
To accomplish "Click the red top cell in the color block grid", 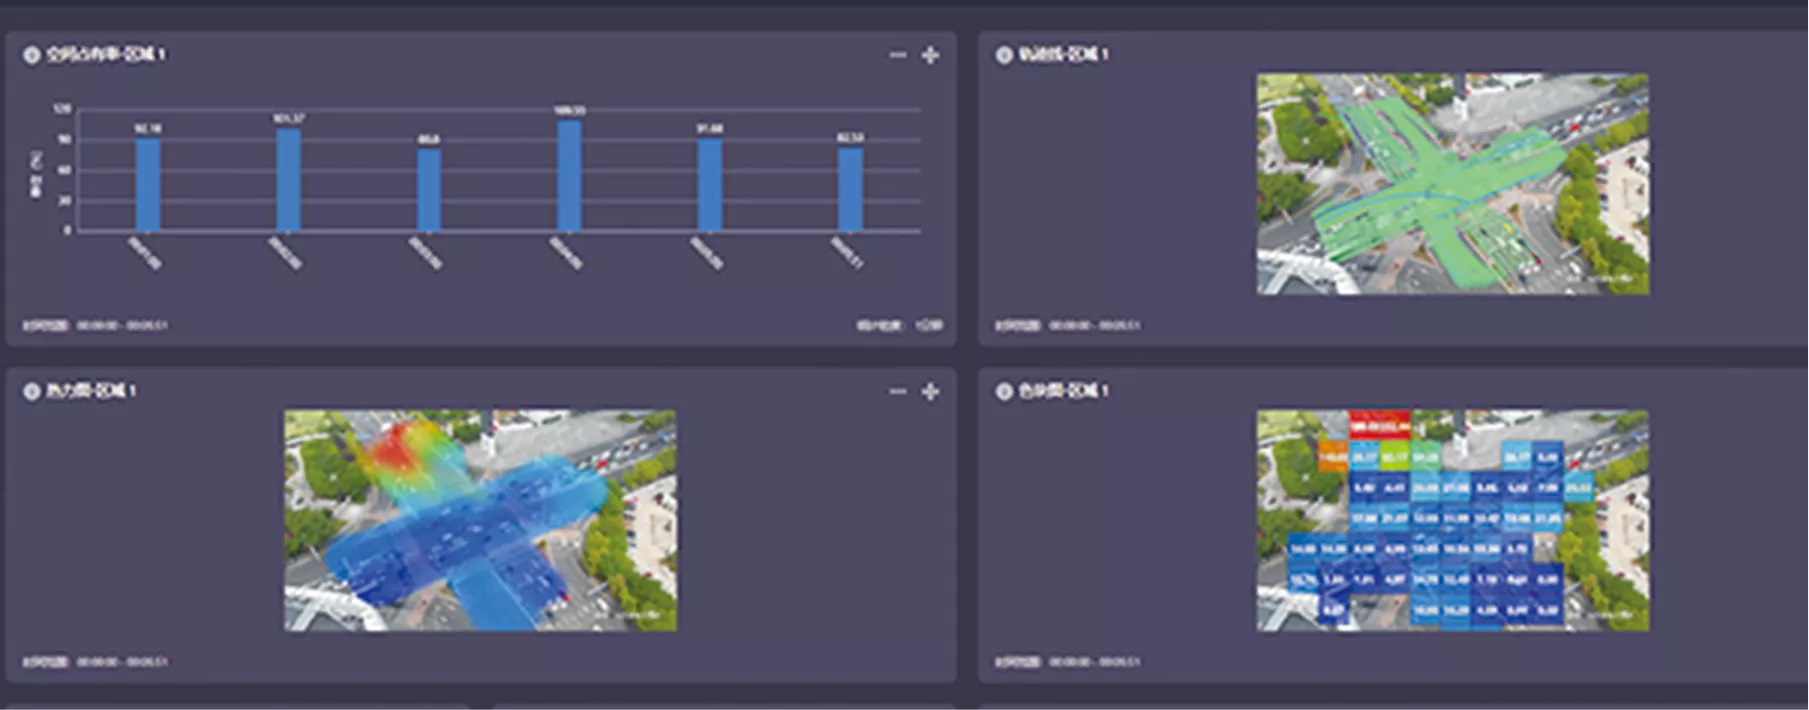I will tap(1380, 425).
